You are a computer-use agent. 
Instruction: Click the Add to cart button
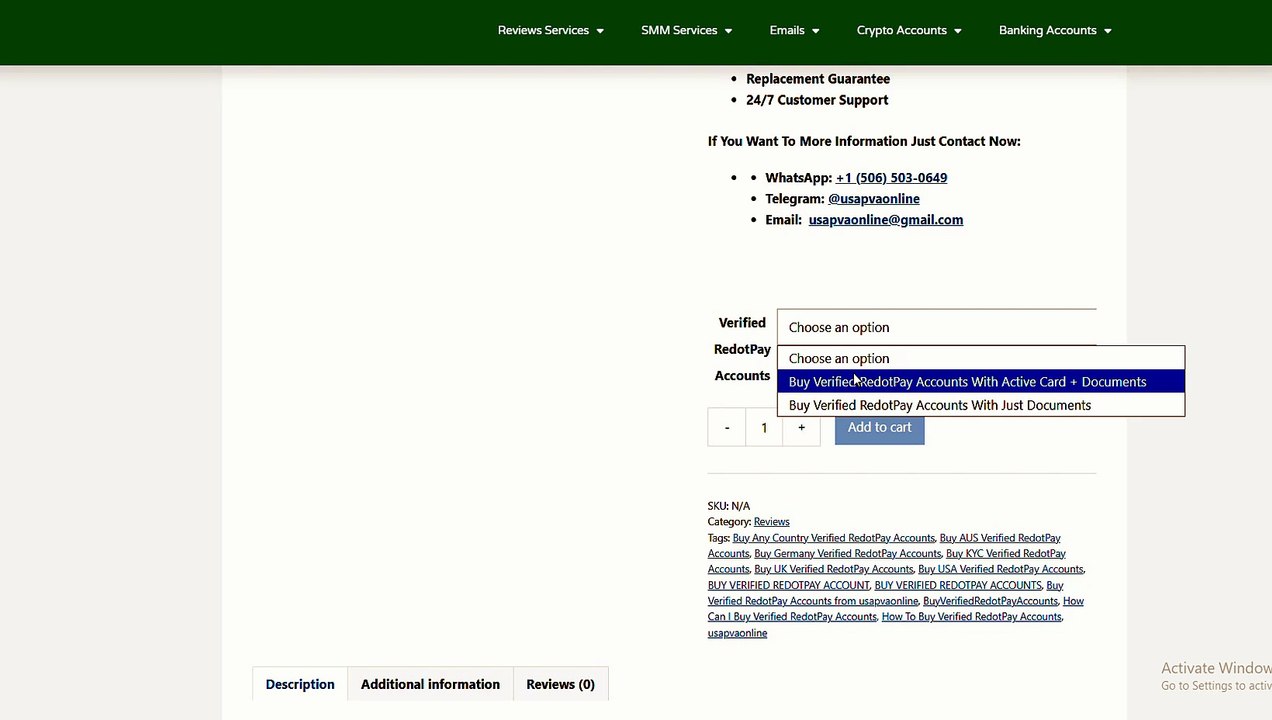tap(879, 428)
